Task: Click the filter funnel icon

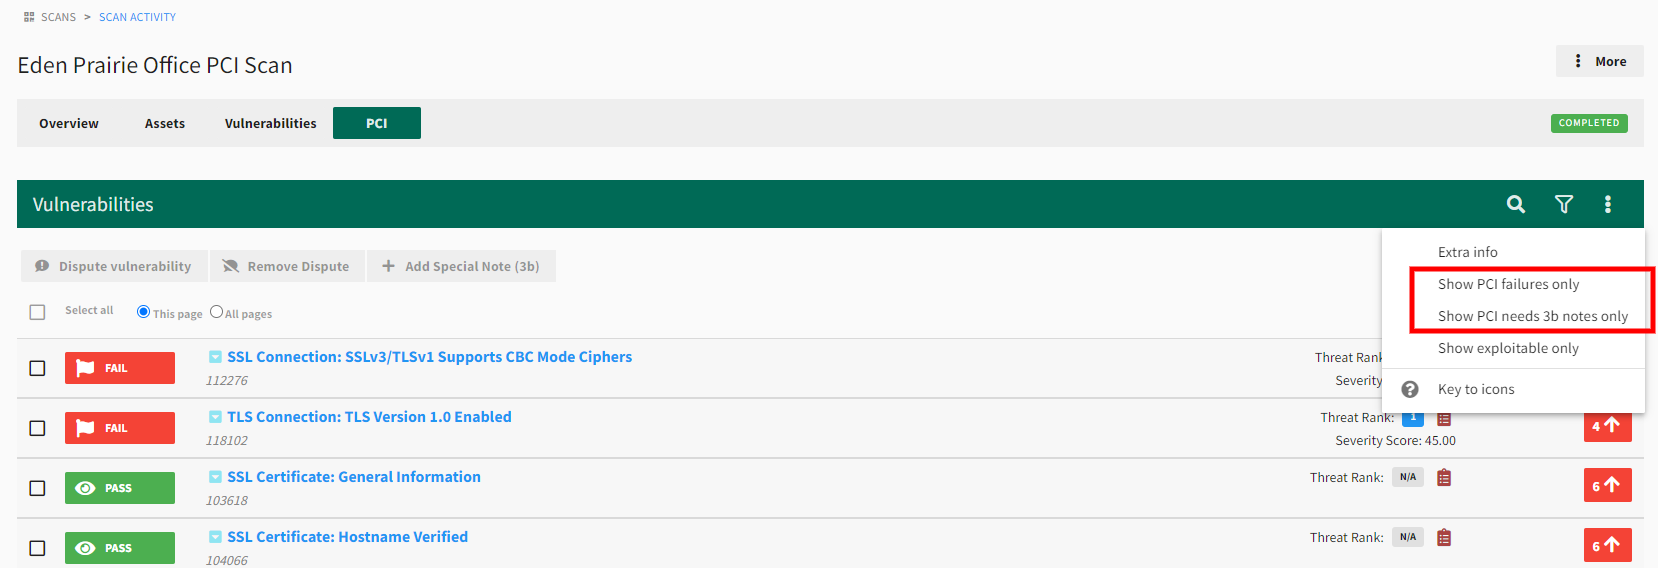Action: point(1563,204)
